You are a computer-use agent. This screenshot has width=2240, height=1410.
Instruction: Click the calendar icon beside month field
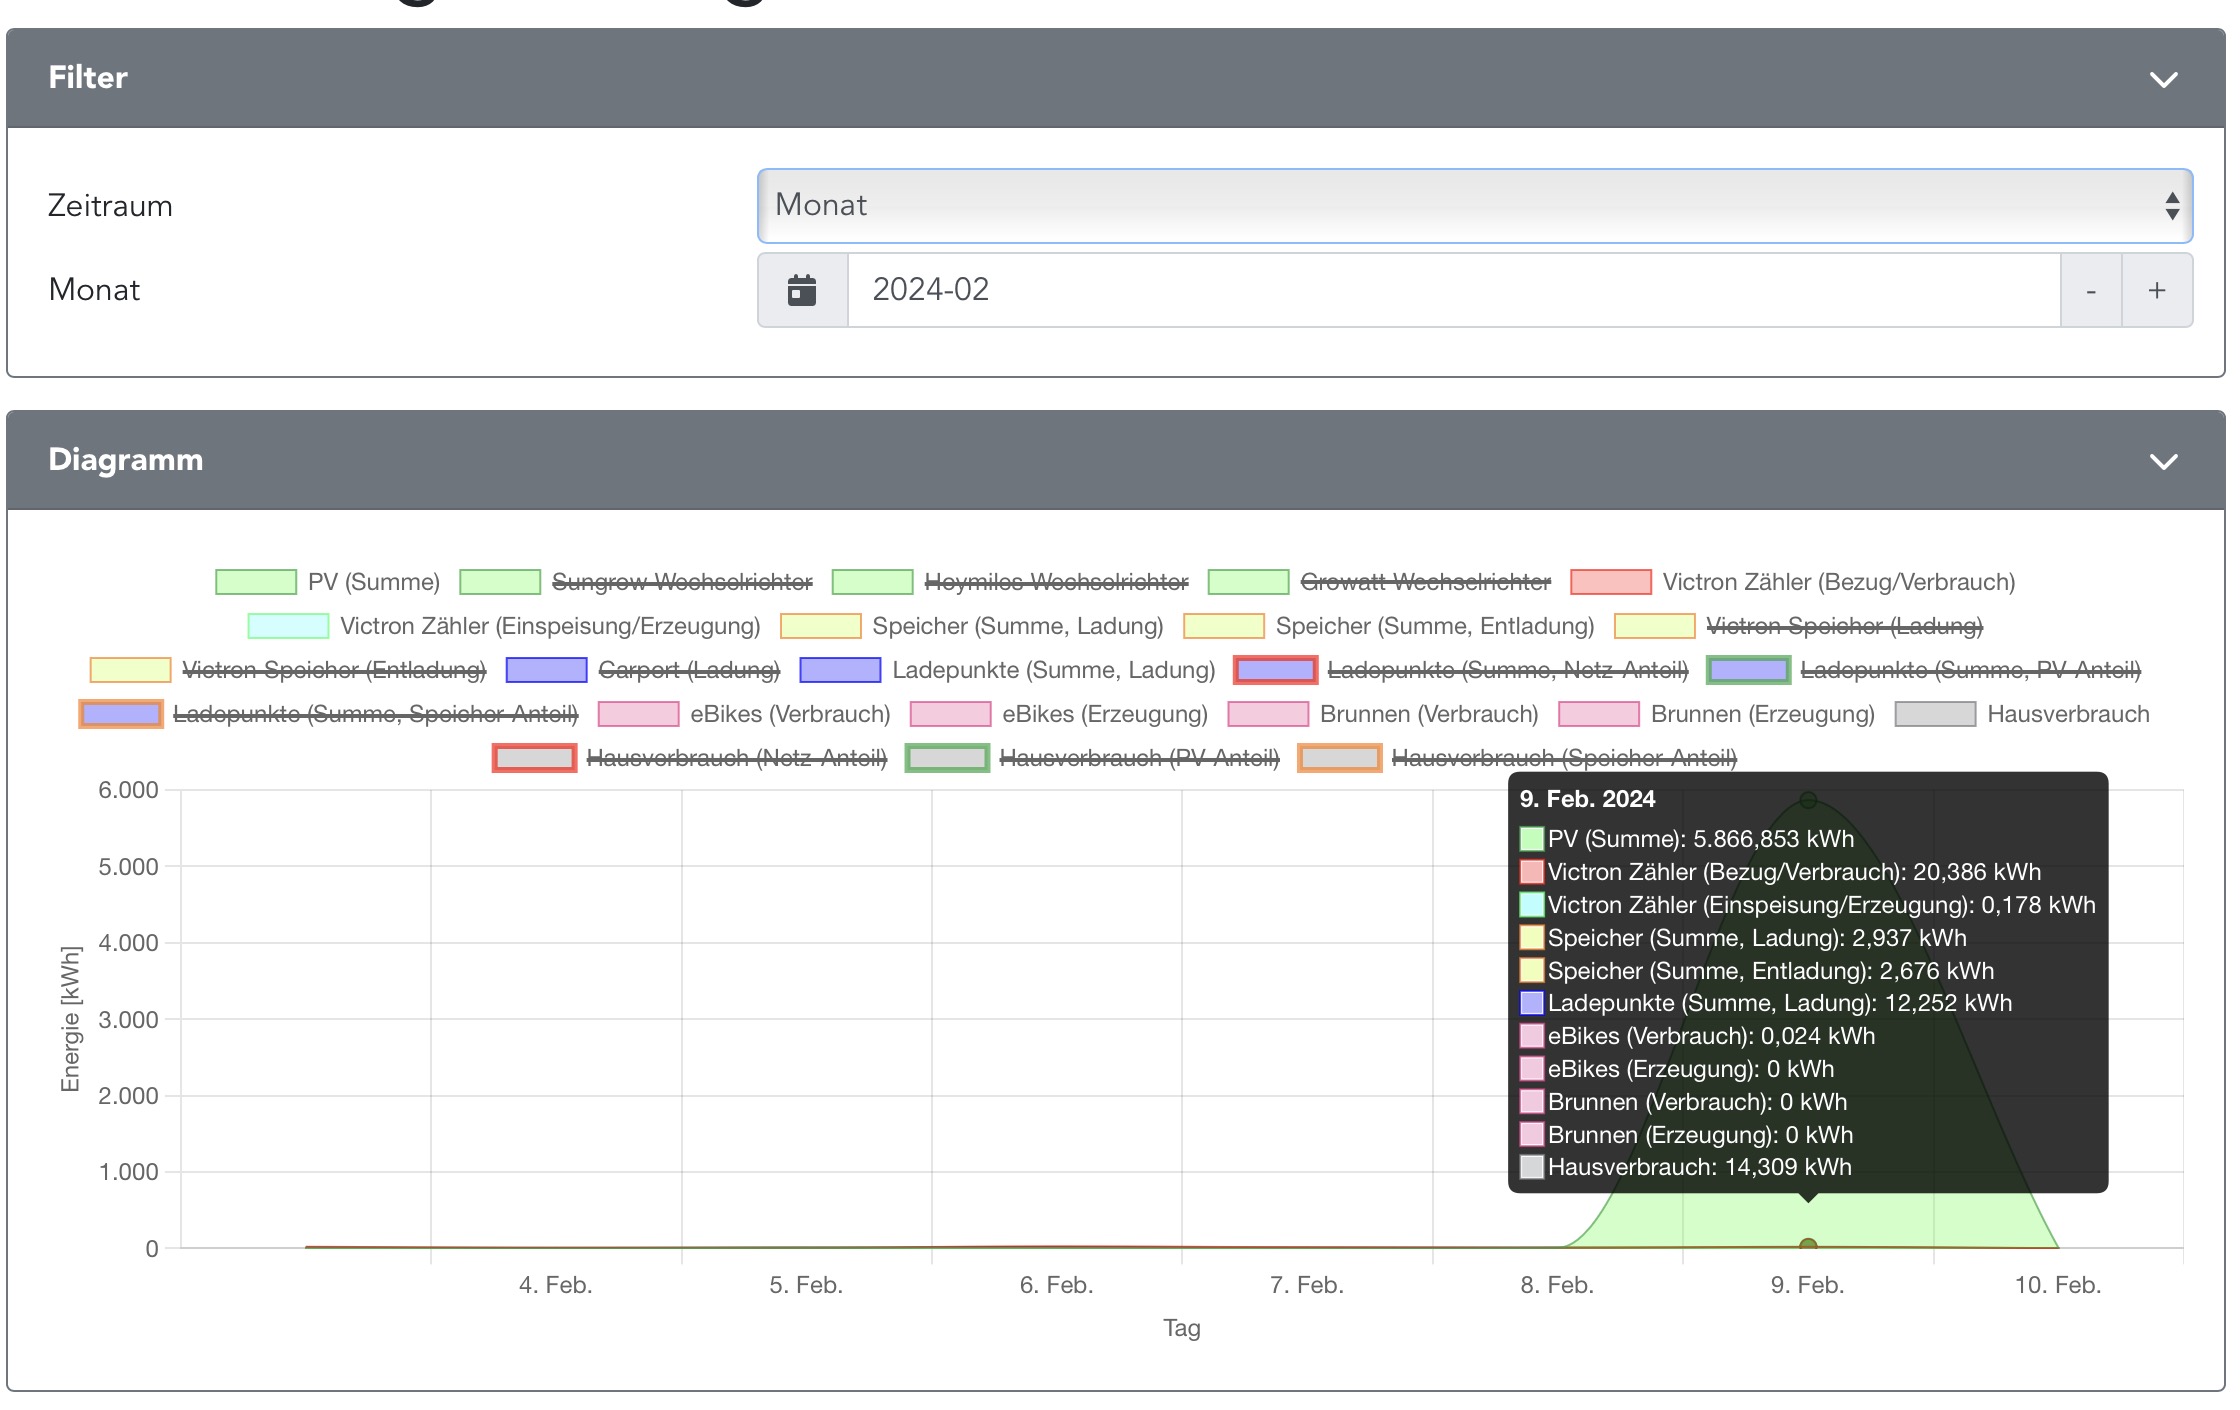click(x=802, y=290)
